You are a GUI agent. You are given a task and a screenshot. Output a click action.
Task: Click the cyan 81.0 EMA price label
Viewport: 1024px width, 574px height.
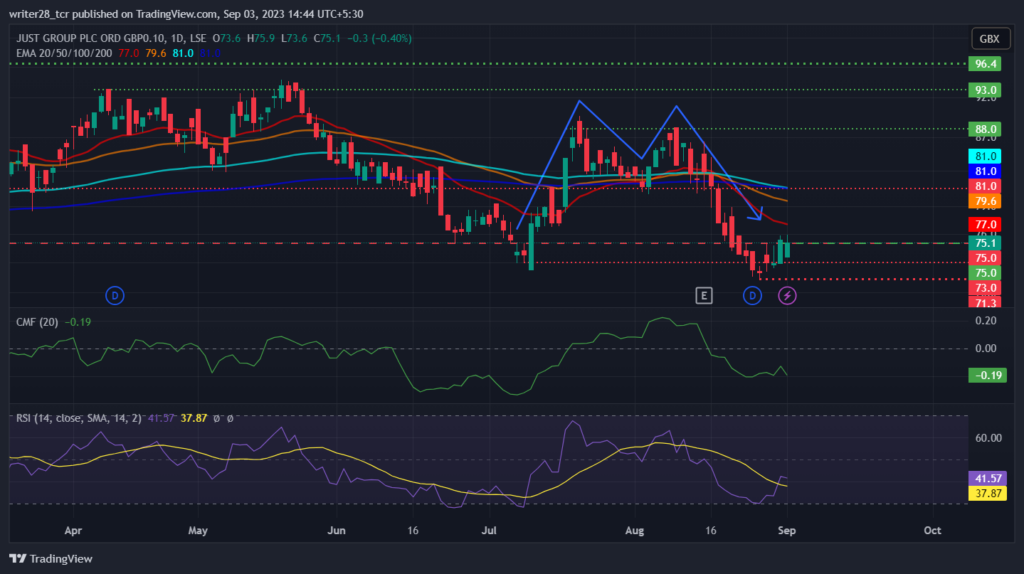point(985,156)
